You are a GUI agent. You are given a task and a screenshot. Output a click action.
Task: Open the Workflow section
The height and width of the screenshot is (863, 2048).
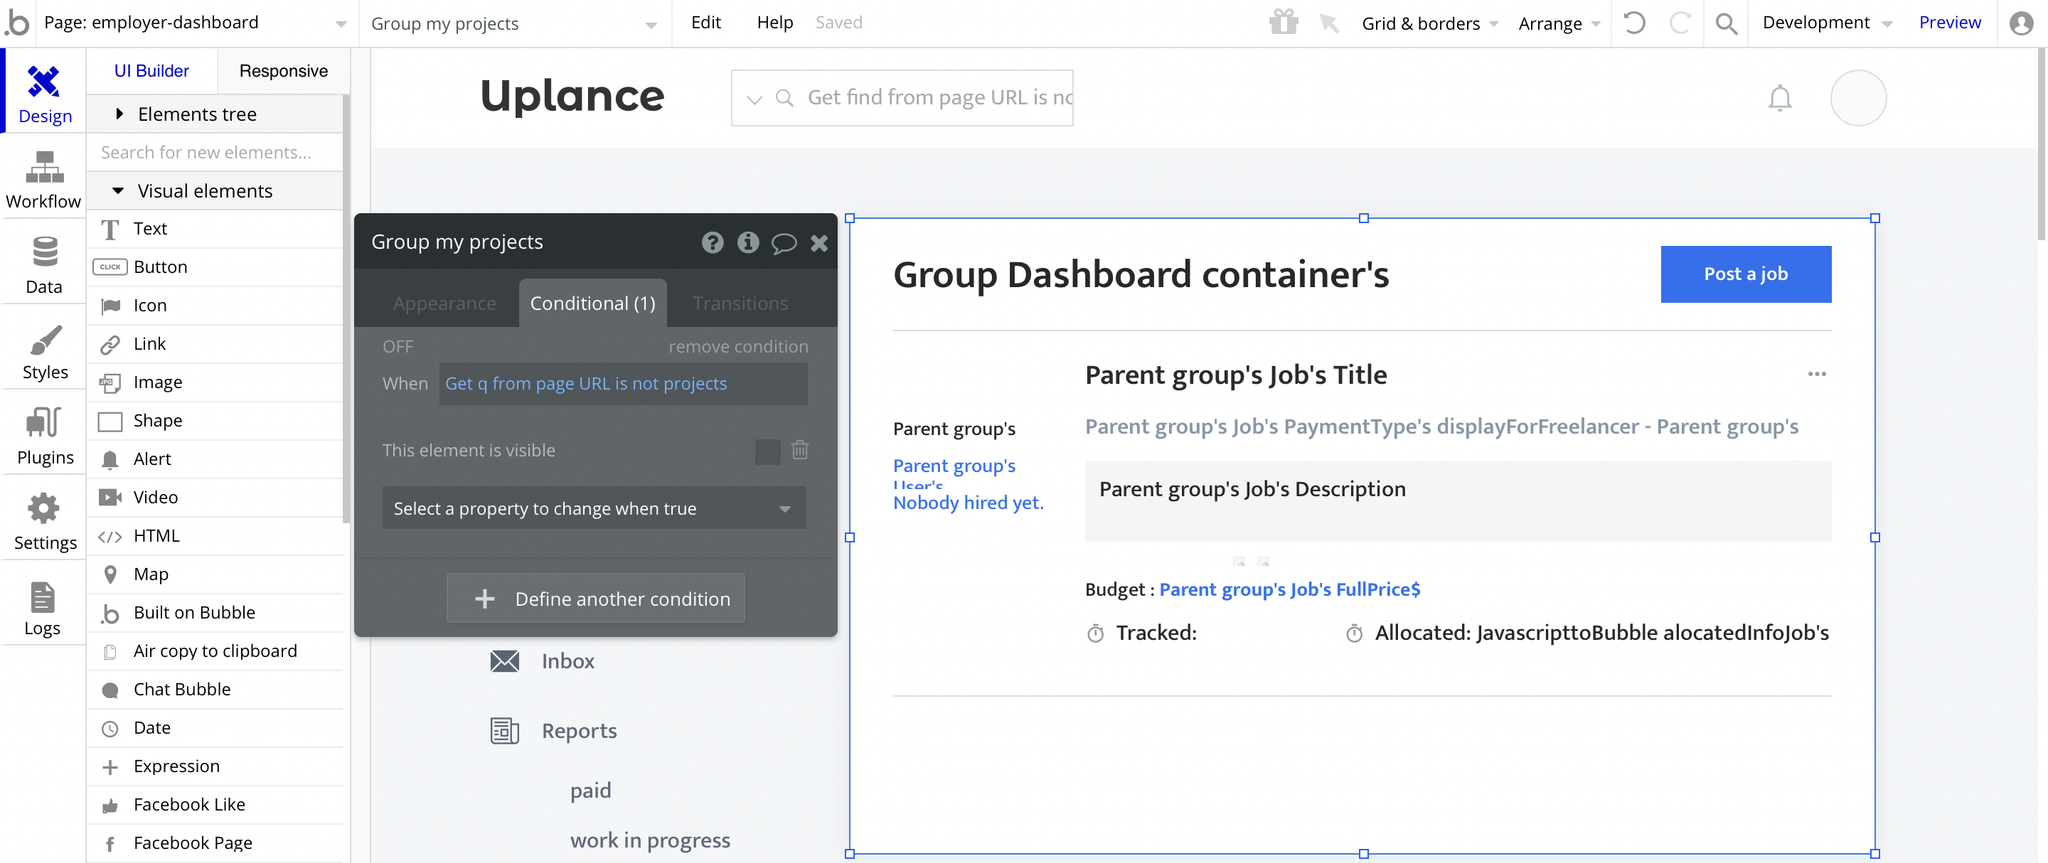point(44,180)
